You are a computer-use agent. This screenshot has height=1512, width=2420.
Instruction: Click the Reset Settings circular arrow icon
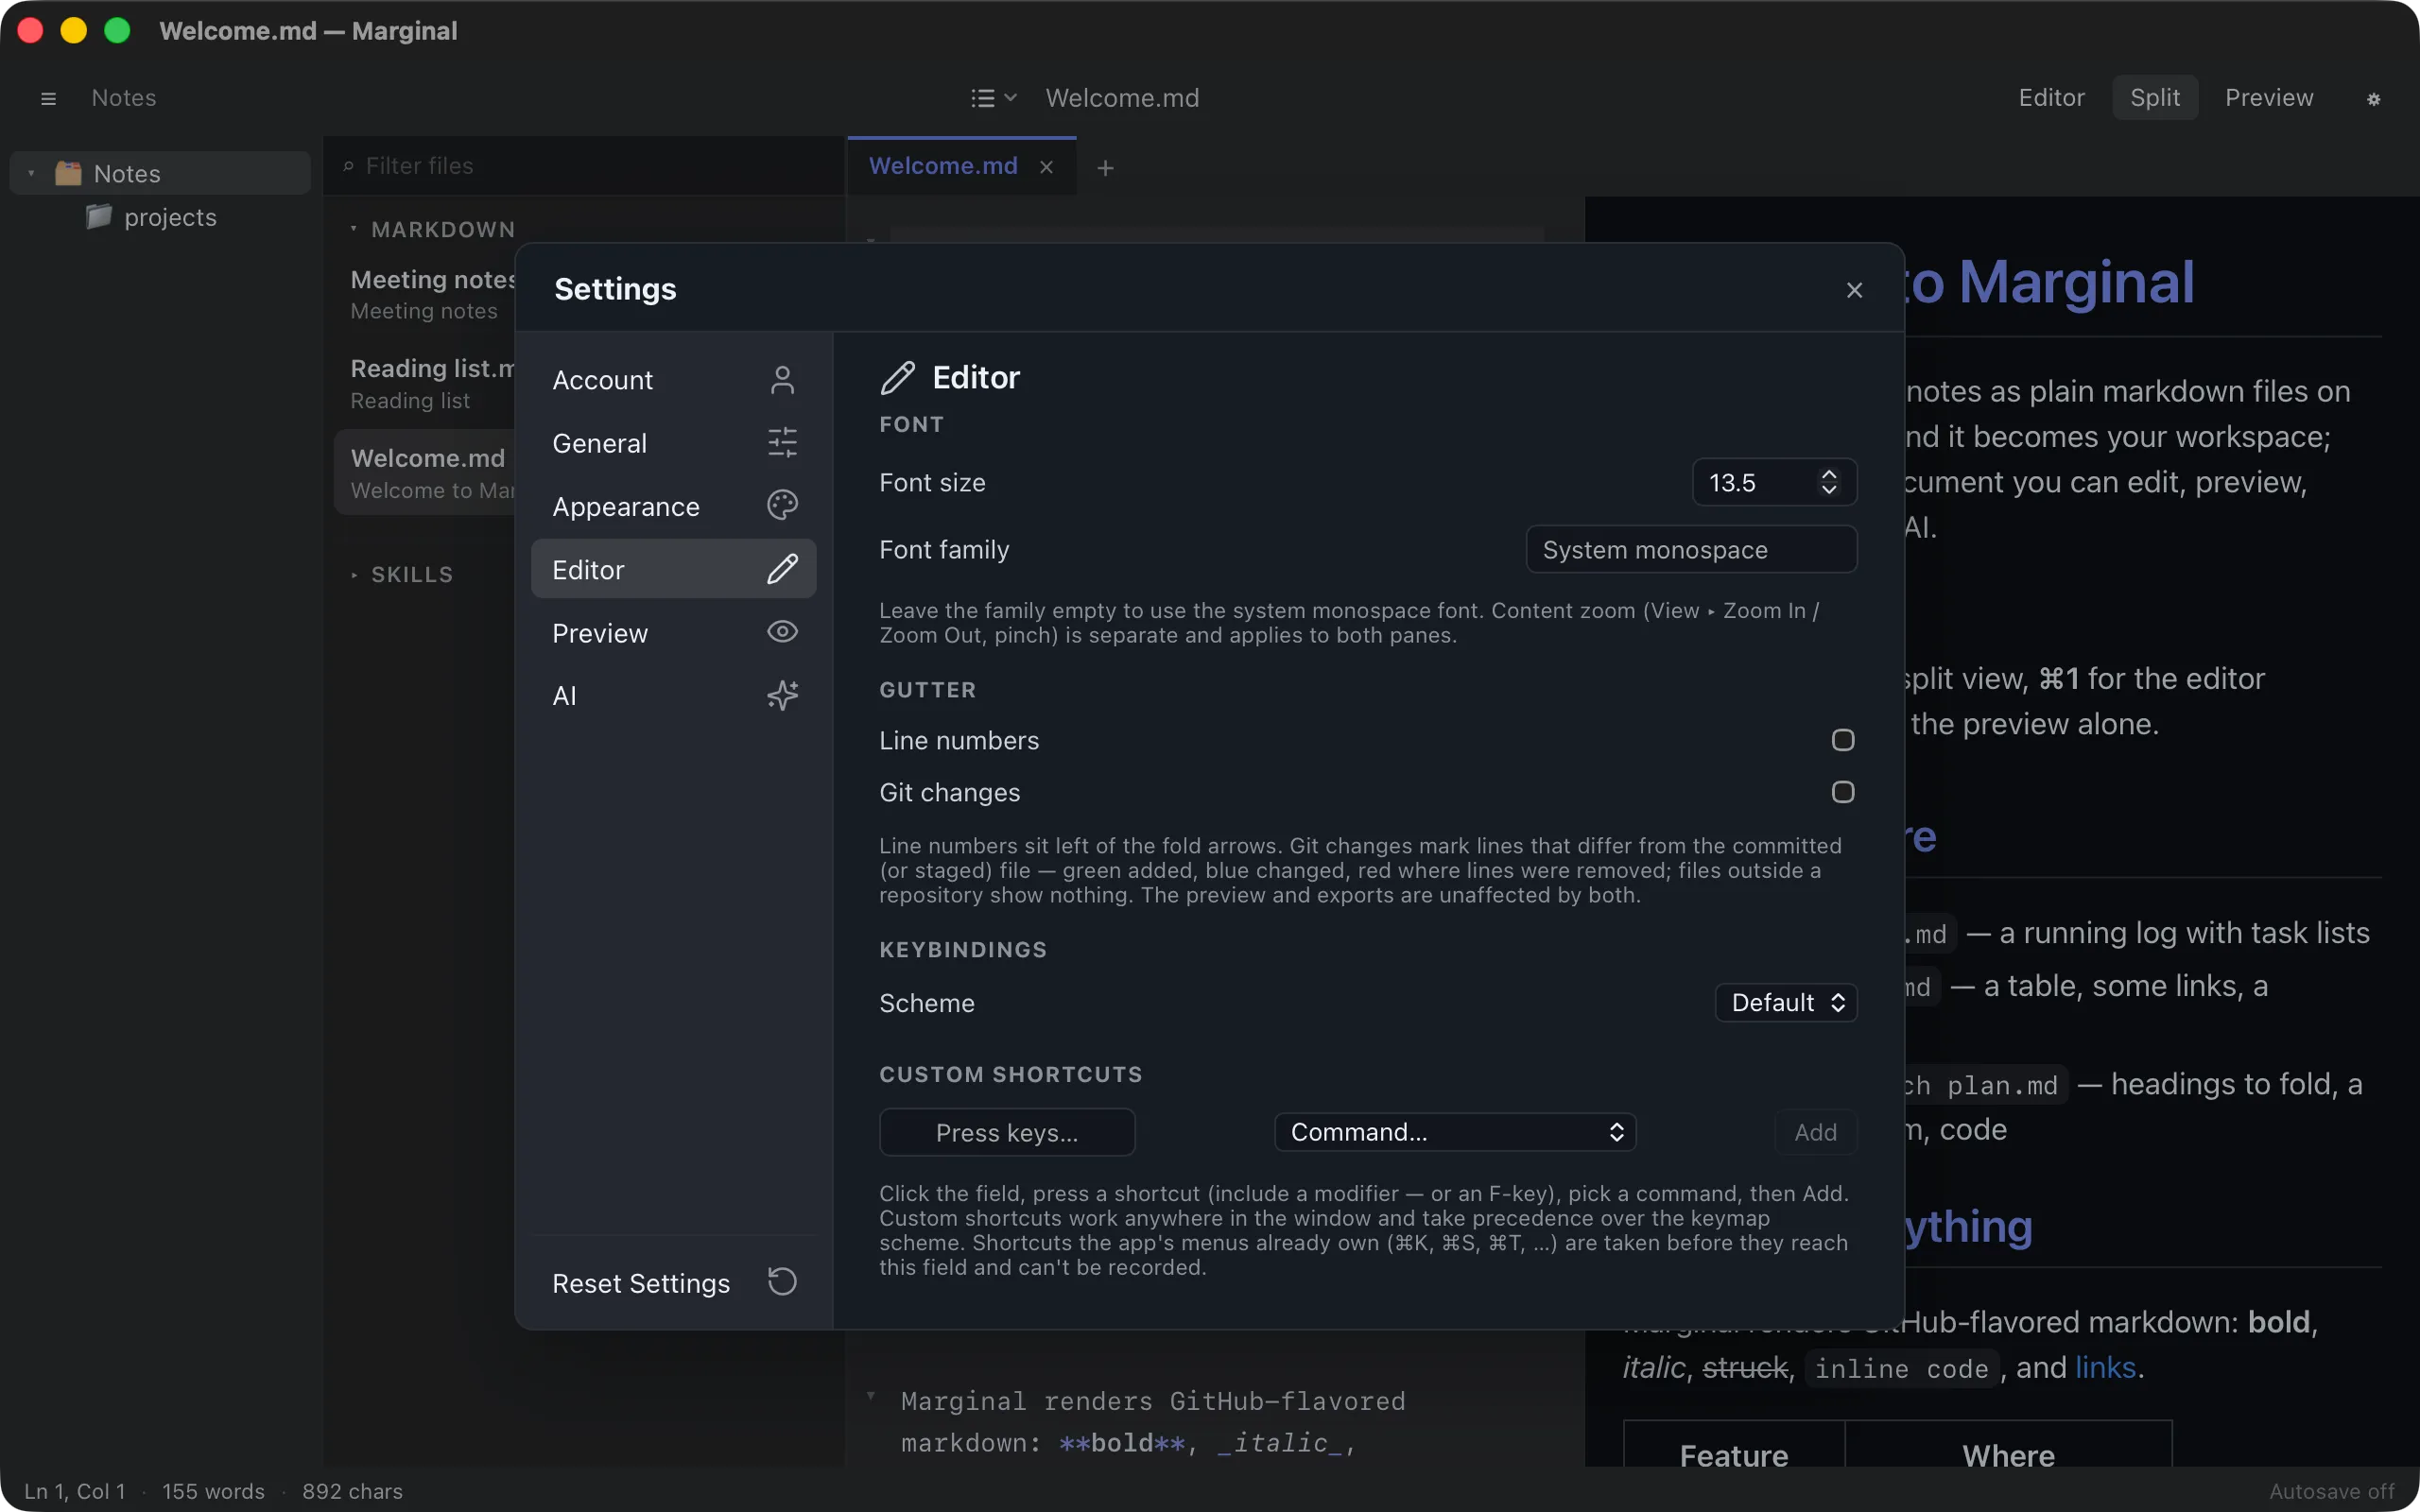coord(782,1282)
